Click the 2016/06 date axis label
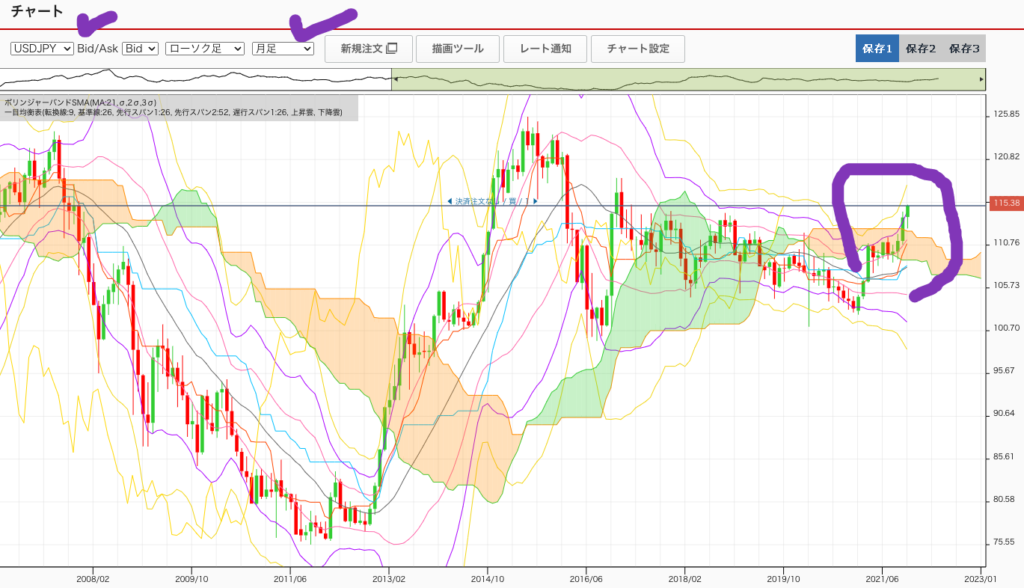 pos(586,579)
